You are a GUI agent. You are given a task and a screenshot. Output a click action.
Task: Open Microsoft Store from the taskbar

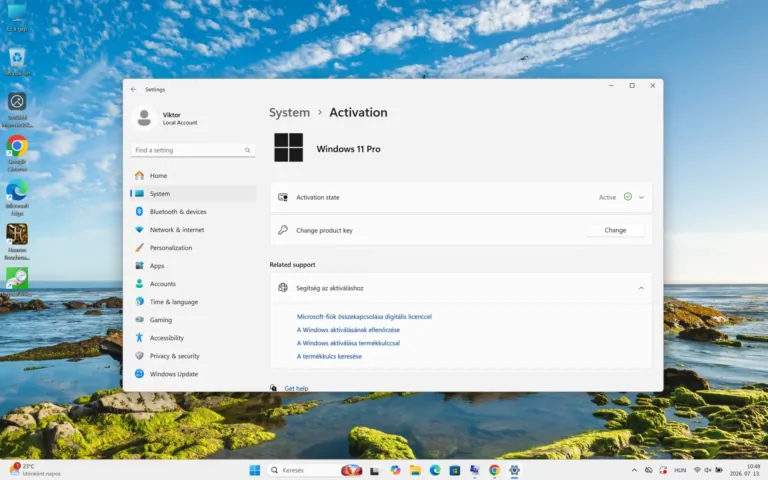tap(455, 470)
